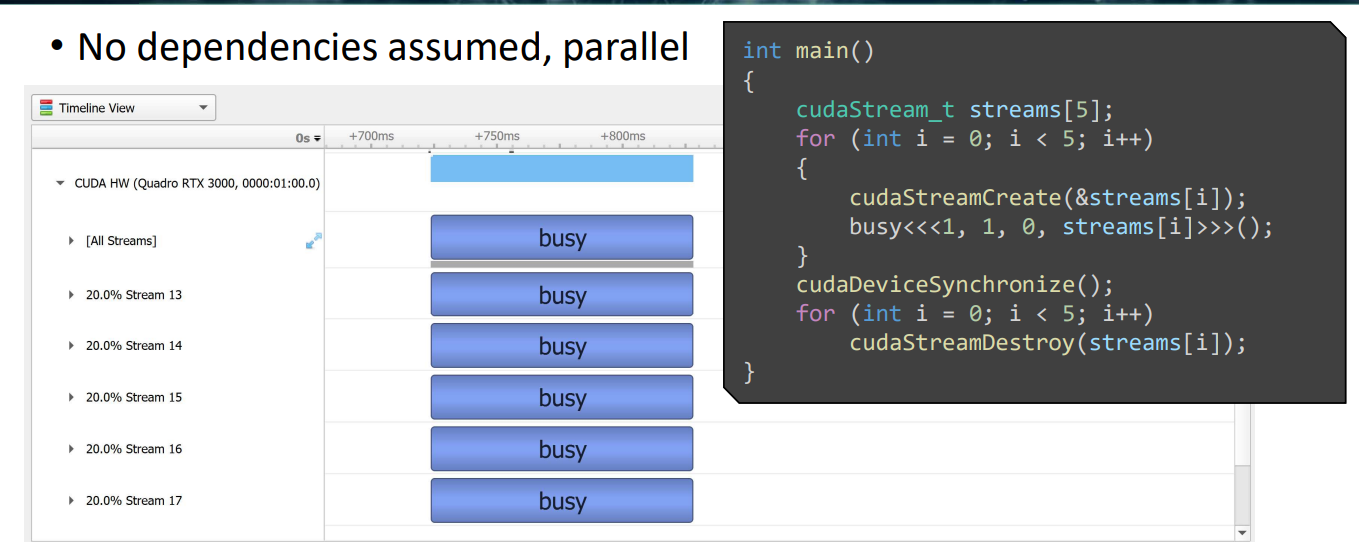Expand the Stream 14 row
Image resolution: width=1359 pixels, height=551 pixels.
(71, 346)
